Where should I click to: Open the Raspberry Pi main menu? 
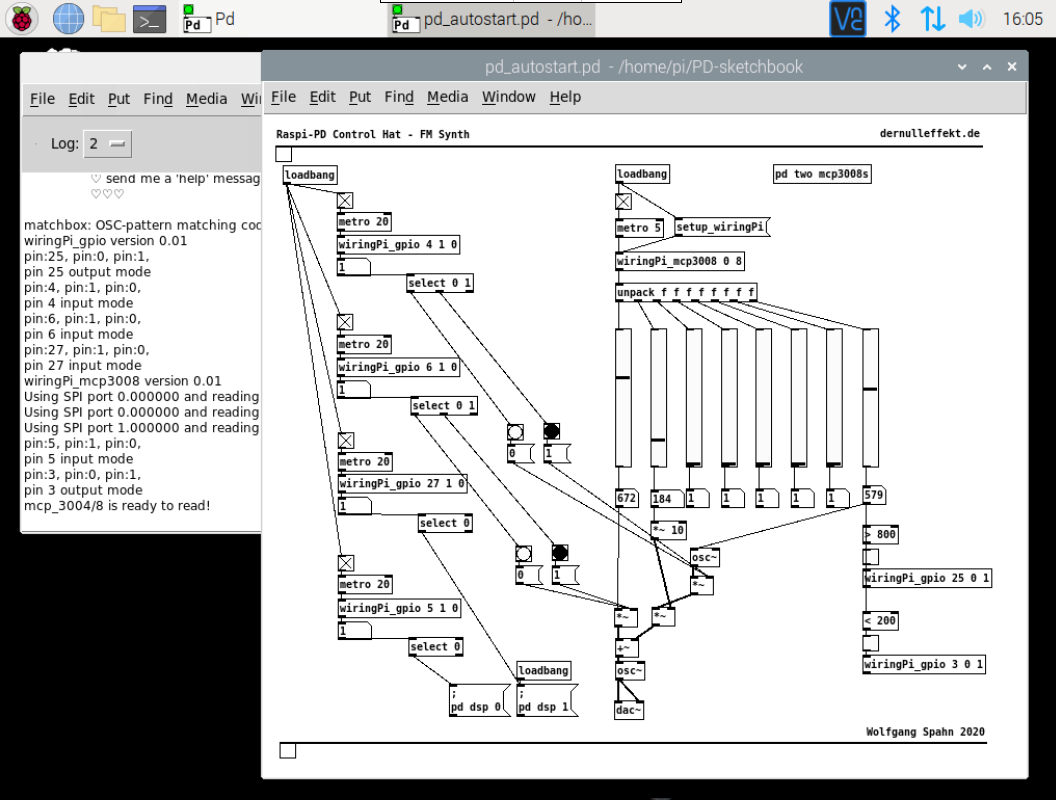click(22, 18)
